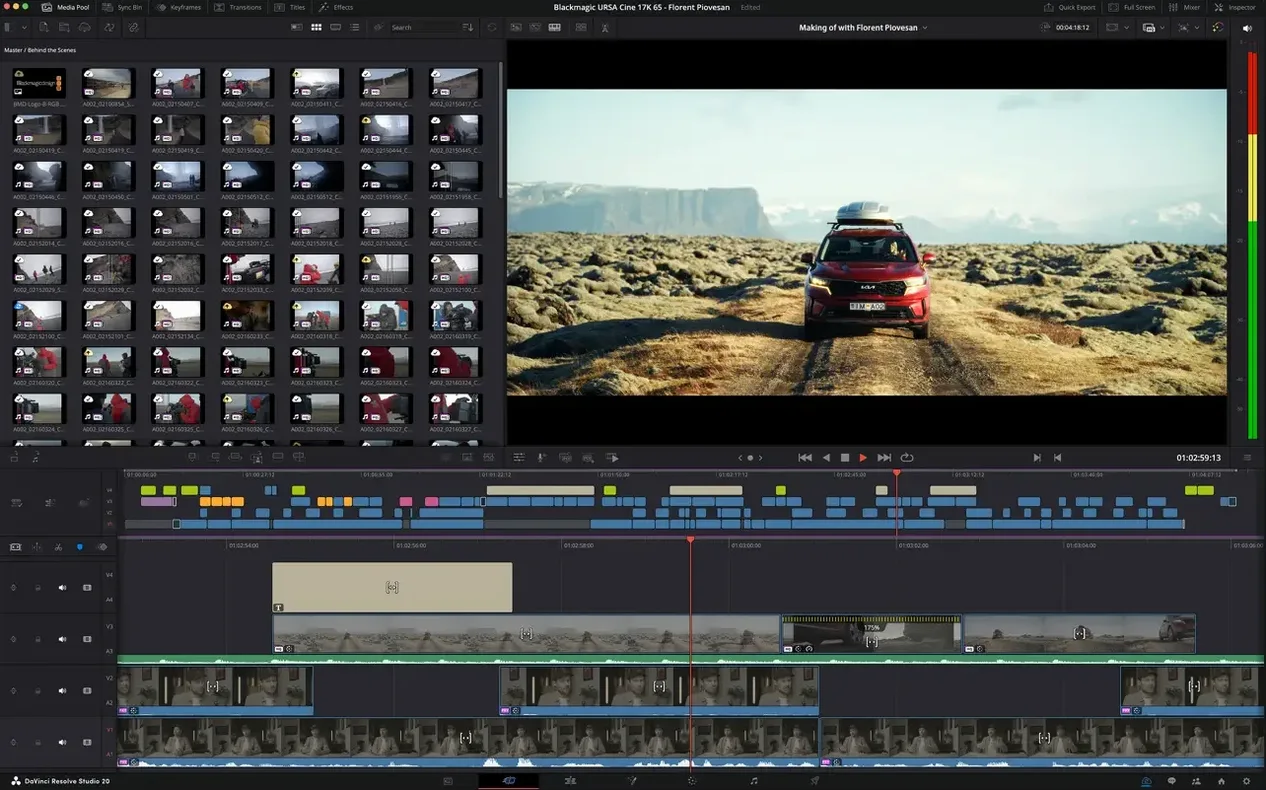Toggle audio mute speaker icon above meters

pyautogui.click(x=1246, y=28)
